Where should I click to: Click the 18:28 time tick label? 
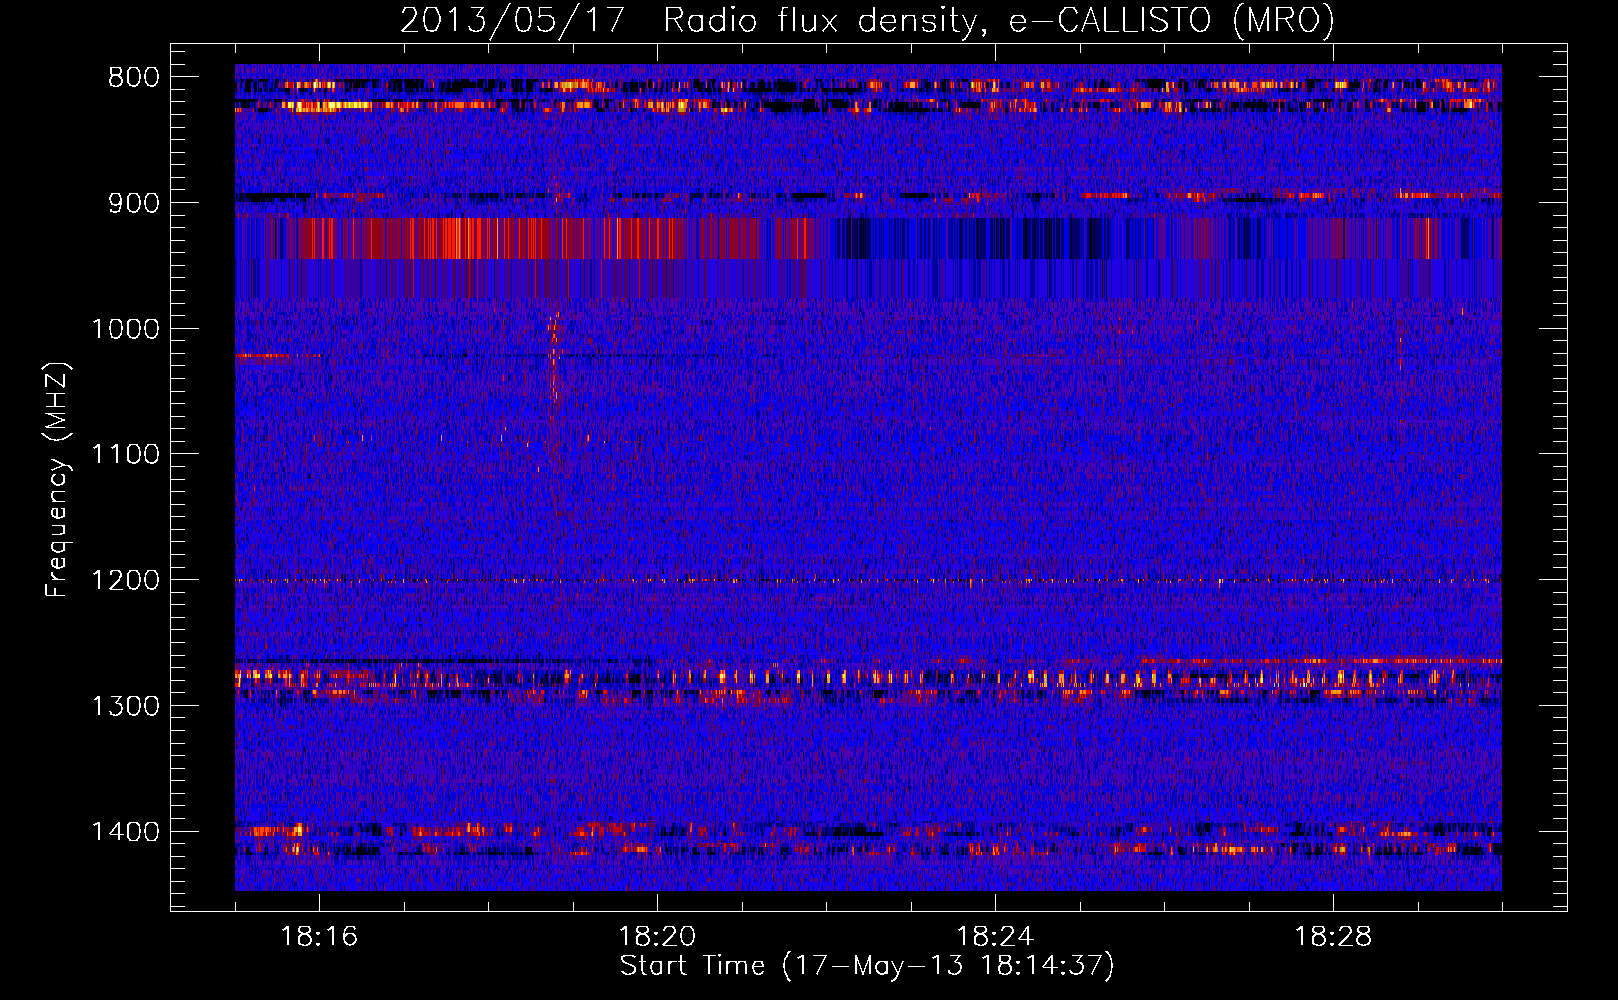click(x=1333, y=937)
